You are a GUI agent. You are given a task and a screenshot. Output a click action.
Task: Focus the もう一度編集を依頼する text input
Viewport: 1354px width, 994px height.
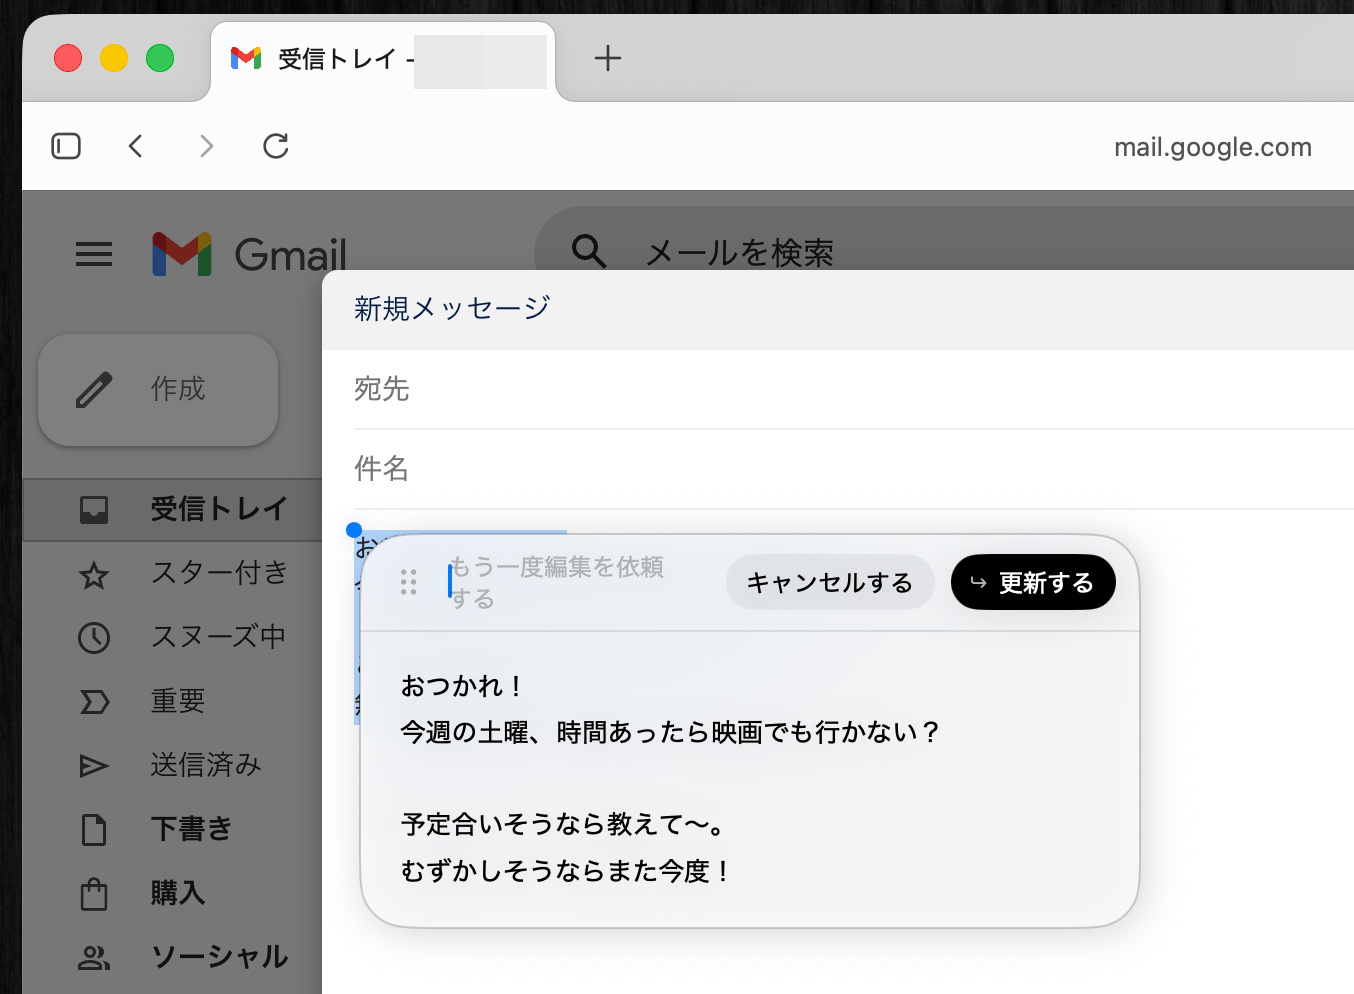pos(570,582)
